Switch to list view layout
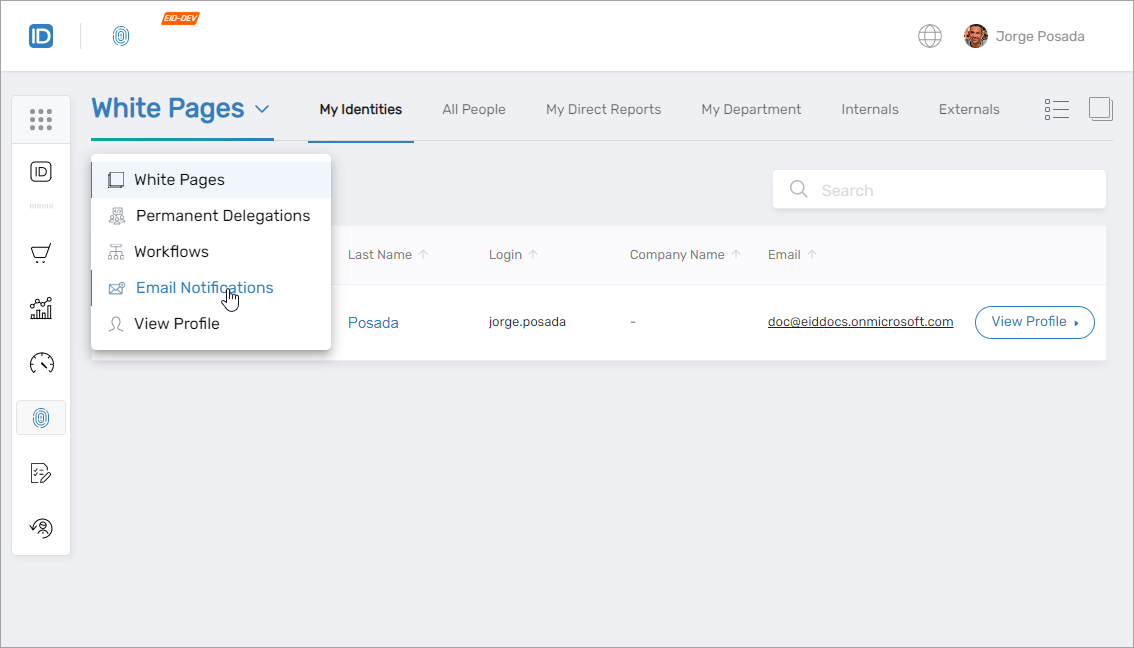 pyautogui.click(x=1056, y=109)
